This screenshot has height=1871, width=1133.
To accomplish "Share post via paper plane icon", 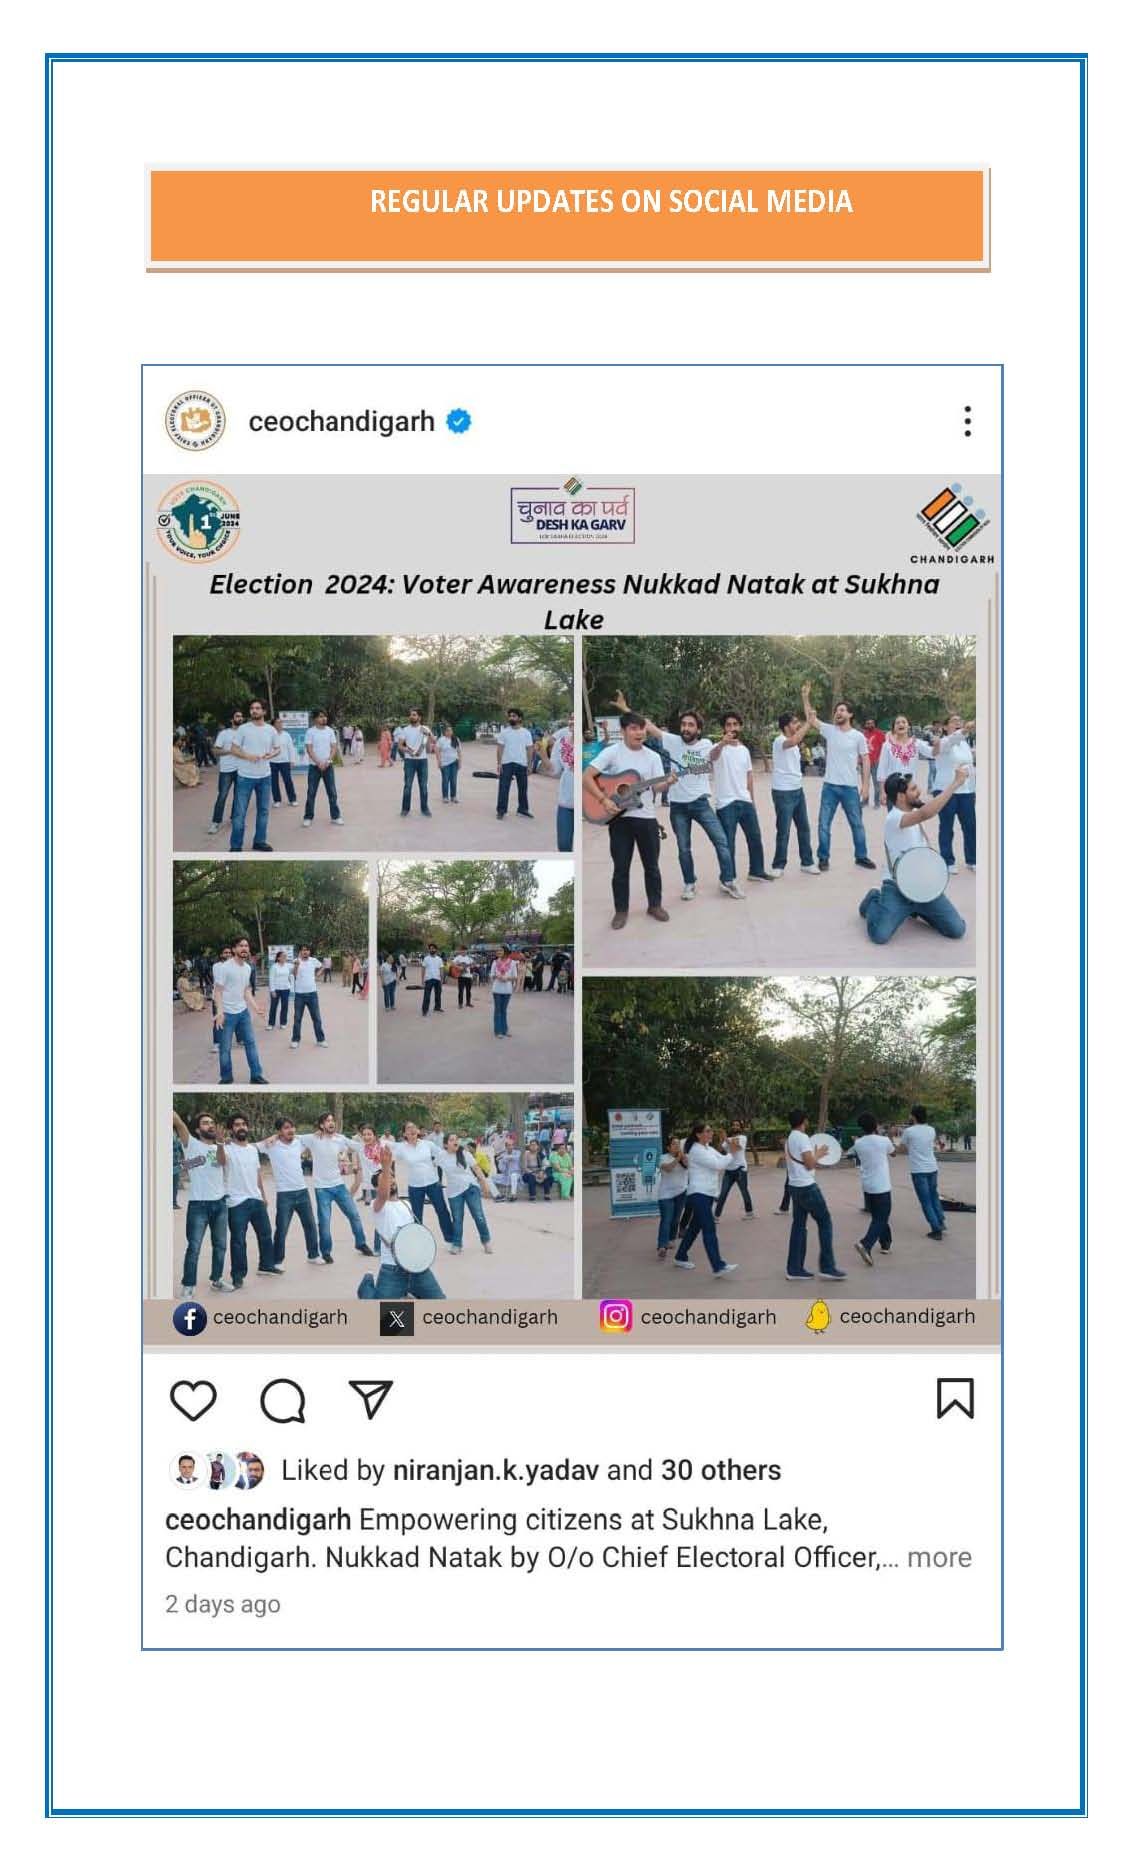I will click(x=371, y=1399).
